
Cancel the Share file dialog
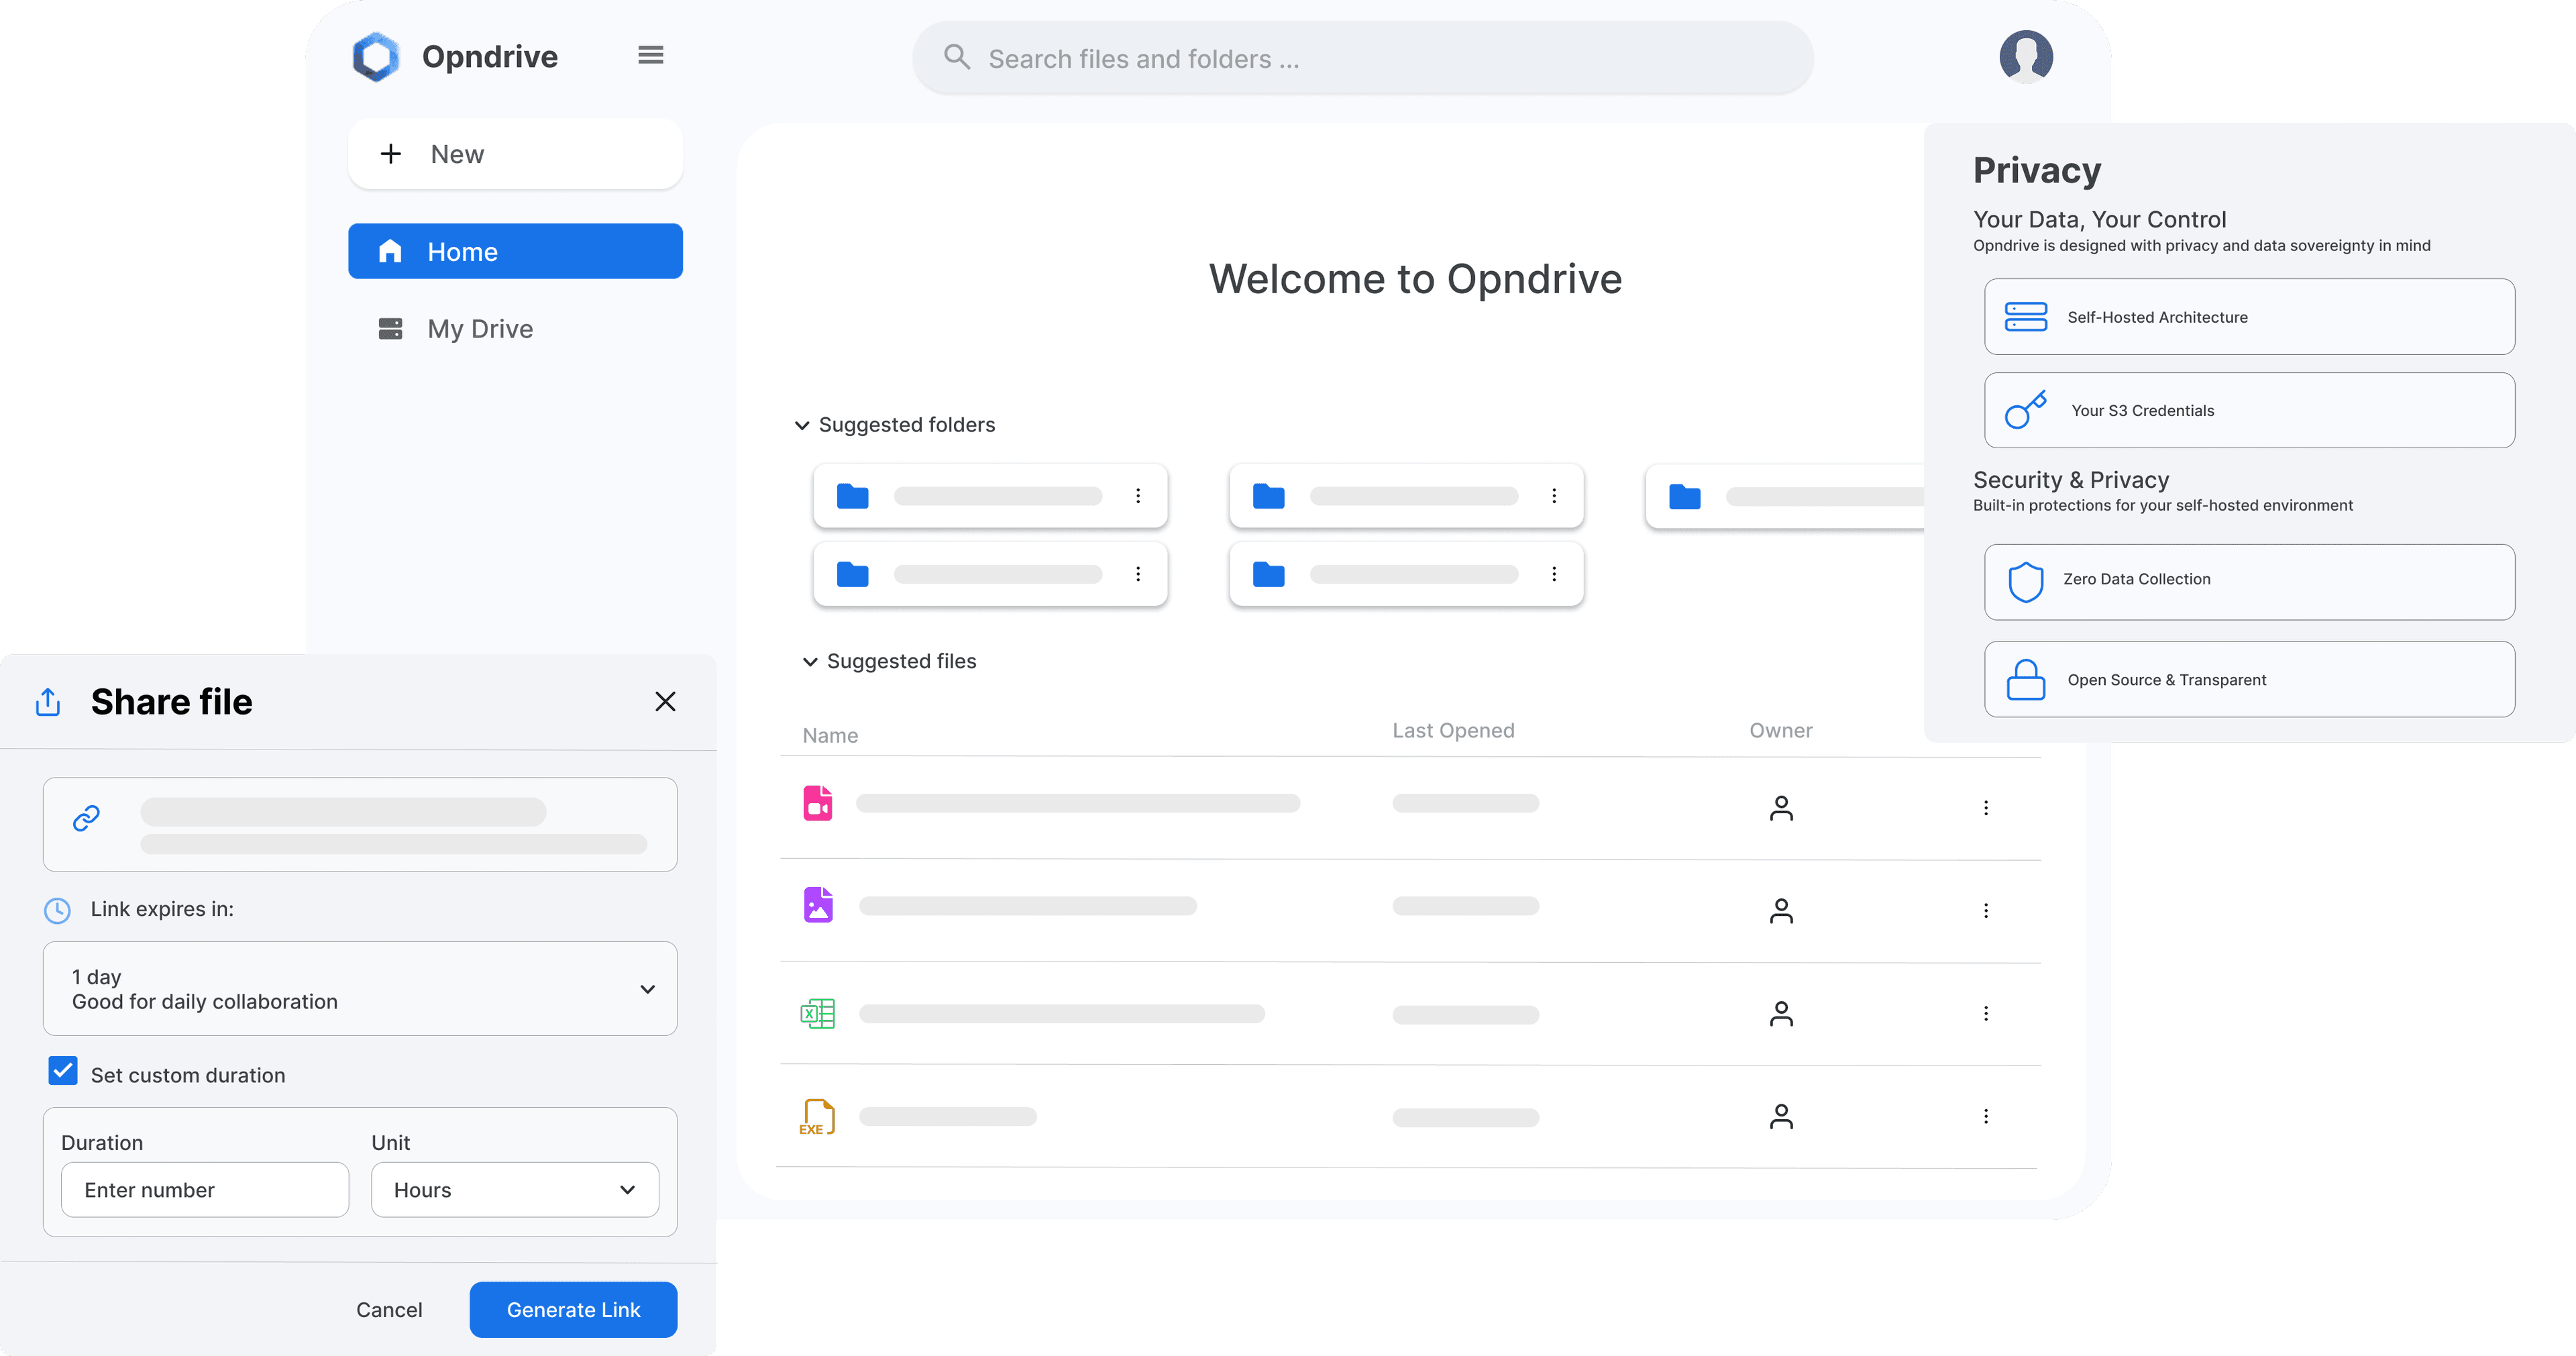tap(389, 1310)
